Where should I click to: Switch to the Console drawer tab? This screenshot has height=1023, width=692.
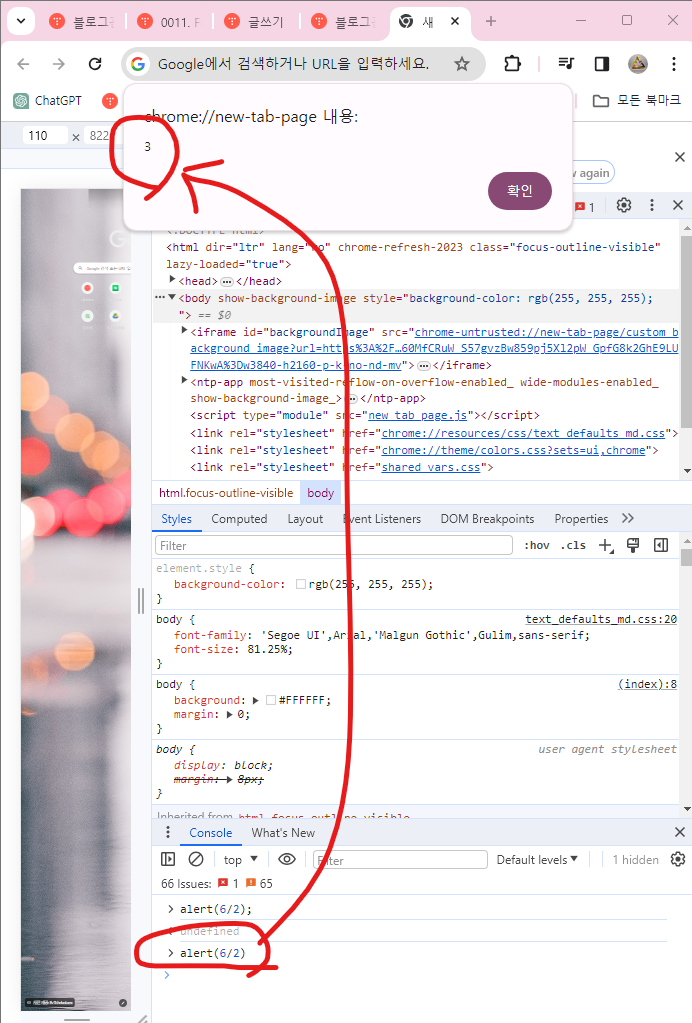211,832
